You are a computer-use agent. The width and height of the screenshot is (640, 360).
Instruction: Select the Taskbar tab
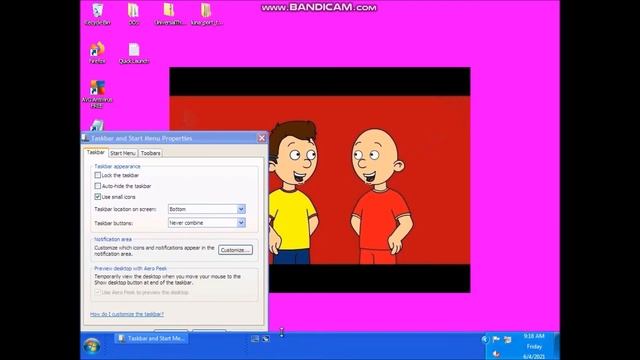(96, 152)
